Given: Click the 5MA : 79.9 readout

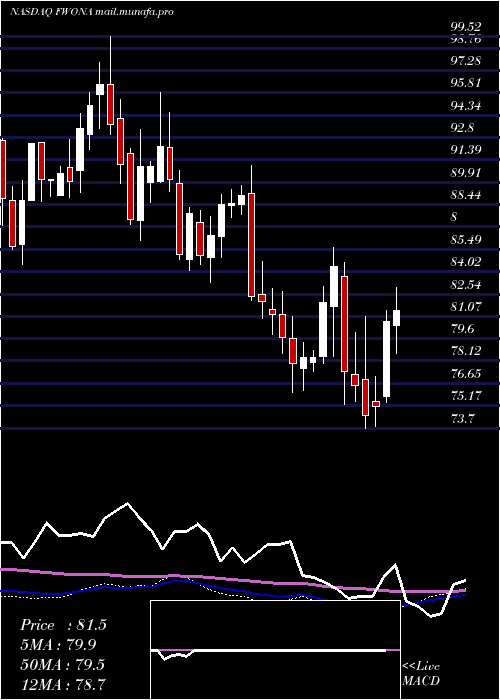Looking at the screenshot, I should (x=58, y=645).
